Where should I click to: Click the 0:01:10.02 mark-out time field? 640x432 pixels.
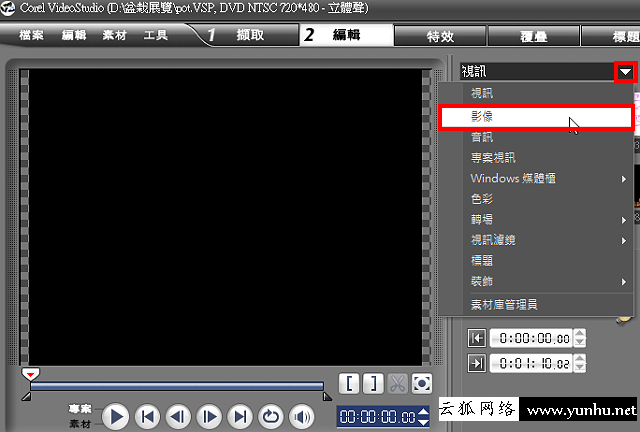tap(532, 363)
